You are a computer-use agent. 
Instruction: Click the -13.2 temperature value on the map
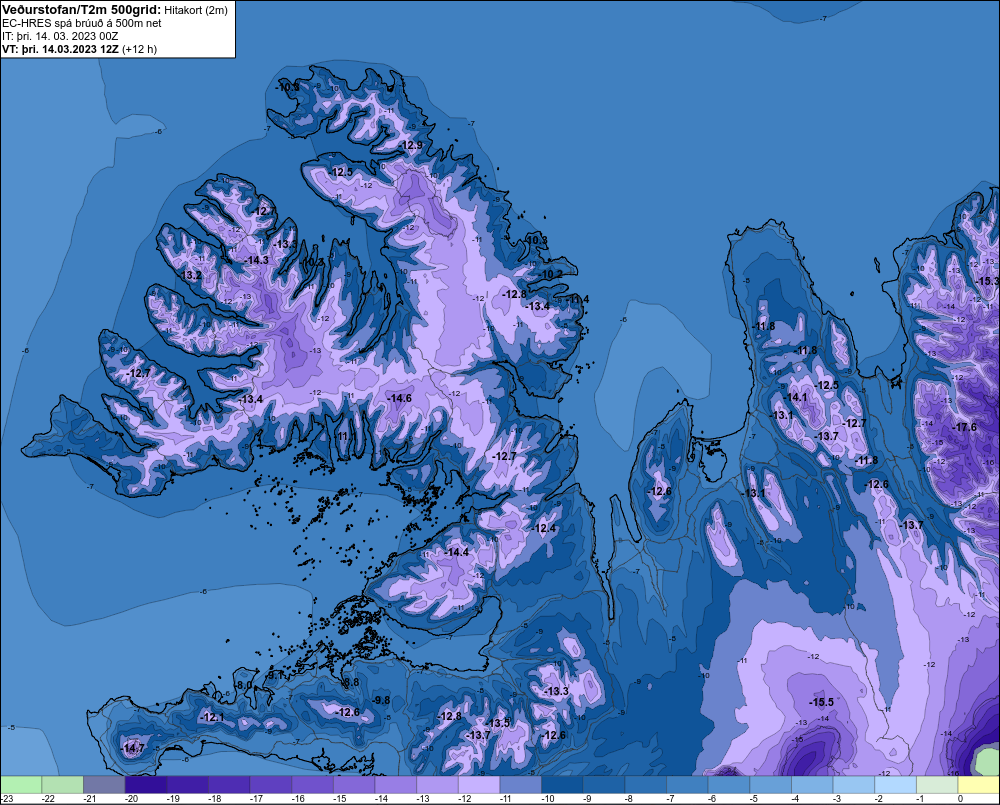pyautogui.click(x=189, y=276)
